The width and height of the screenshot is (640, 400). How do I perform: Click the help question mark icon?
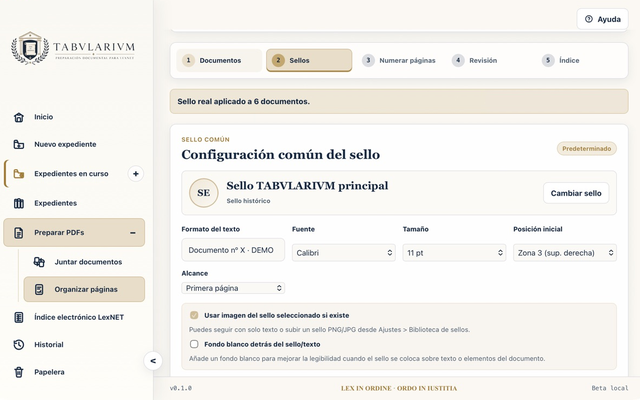pyautogui.click(x=589, y=19)
